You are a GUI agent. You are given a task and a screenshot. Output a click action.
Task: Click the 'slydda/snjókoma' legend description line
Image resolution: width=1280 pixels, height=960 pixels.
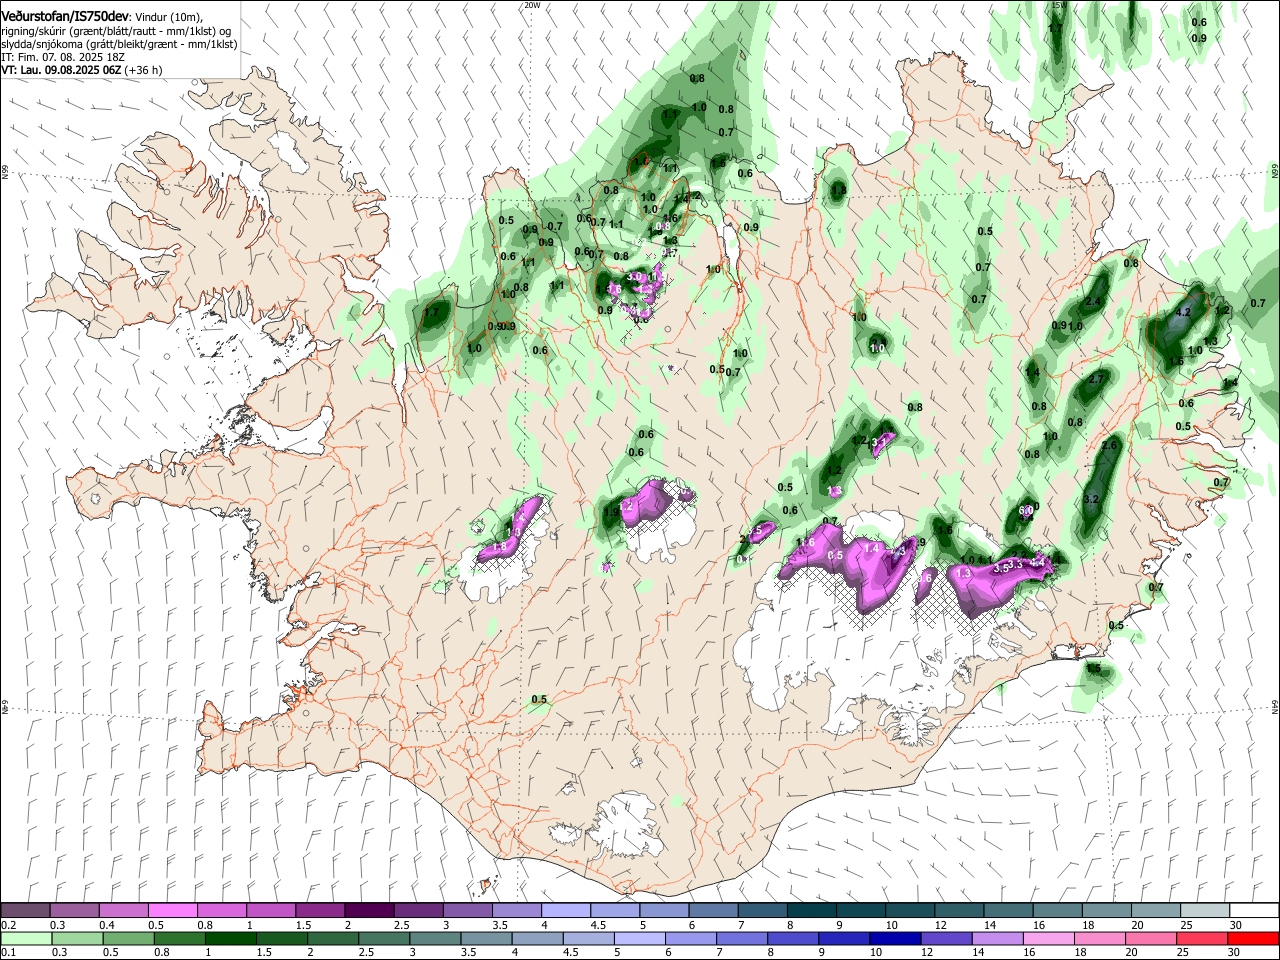(x=118, y=45)
